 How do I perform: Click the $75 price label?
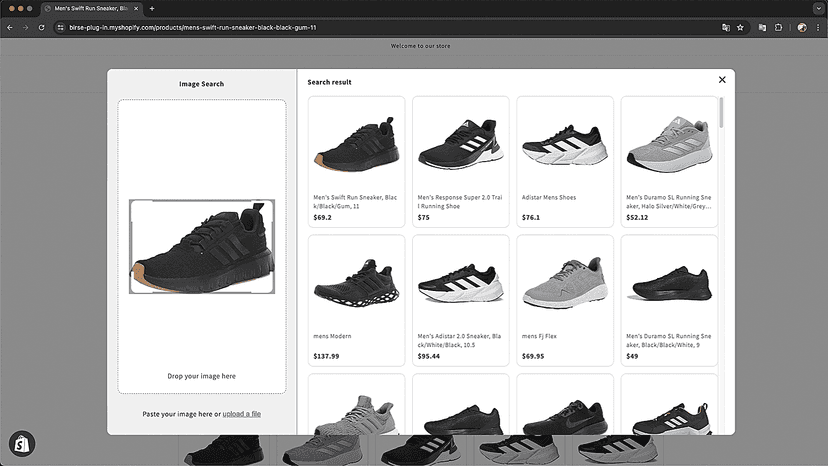[x=424, y=217]
